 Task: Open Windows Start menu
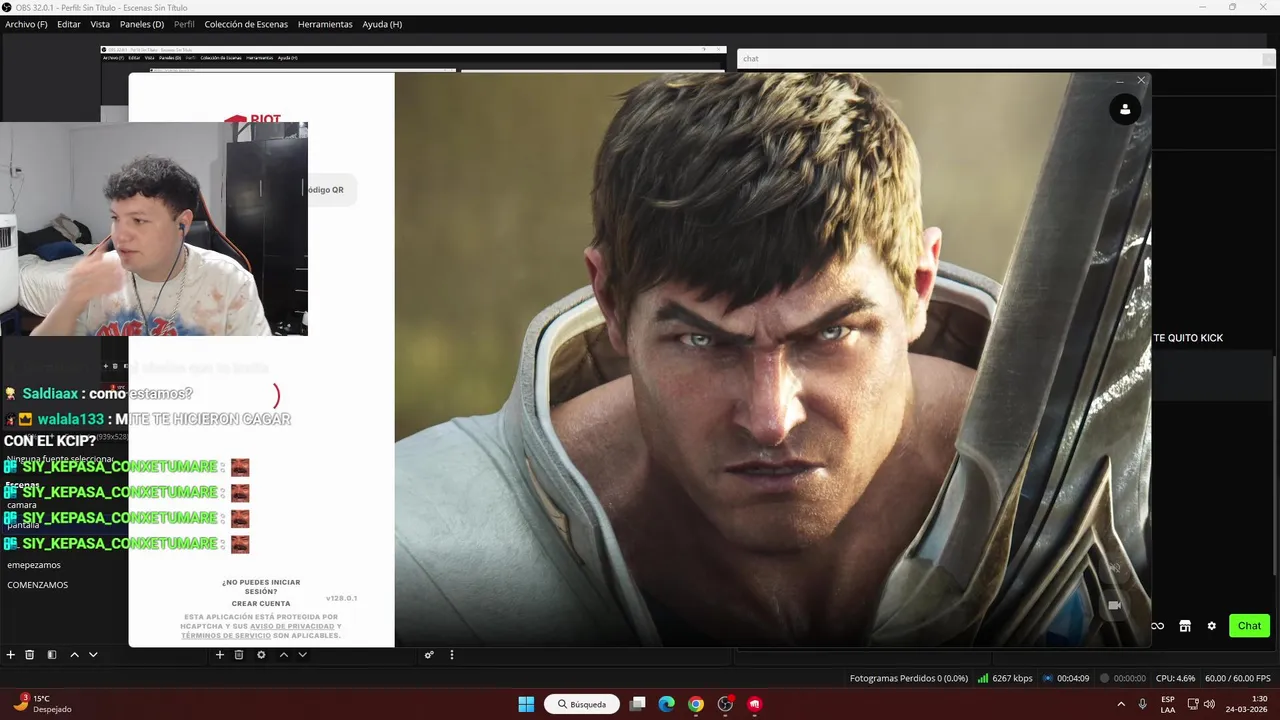tap(526, 704)
